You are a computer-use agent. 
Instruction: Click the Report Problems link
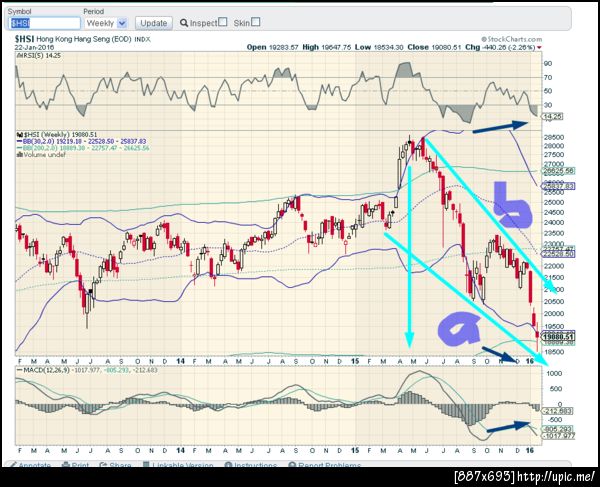pyautogui.click(x=324, y=465)
